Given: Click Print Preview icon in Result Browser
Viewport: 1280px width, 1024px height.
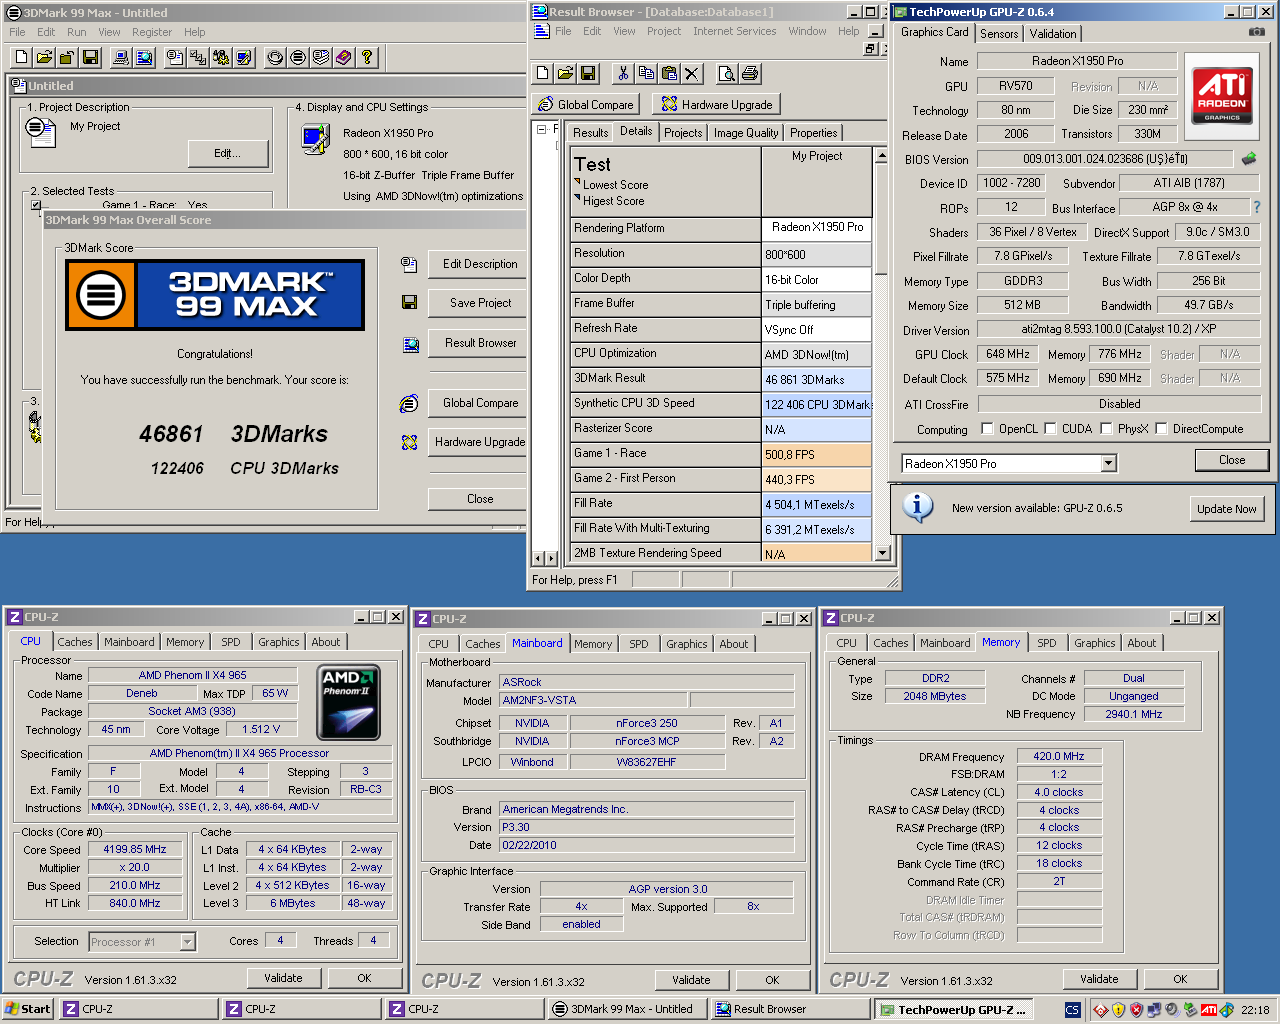Looking at the screenshot, I should point(727,73).
